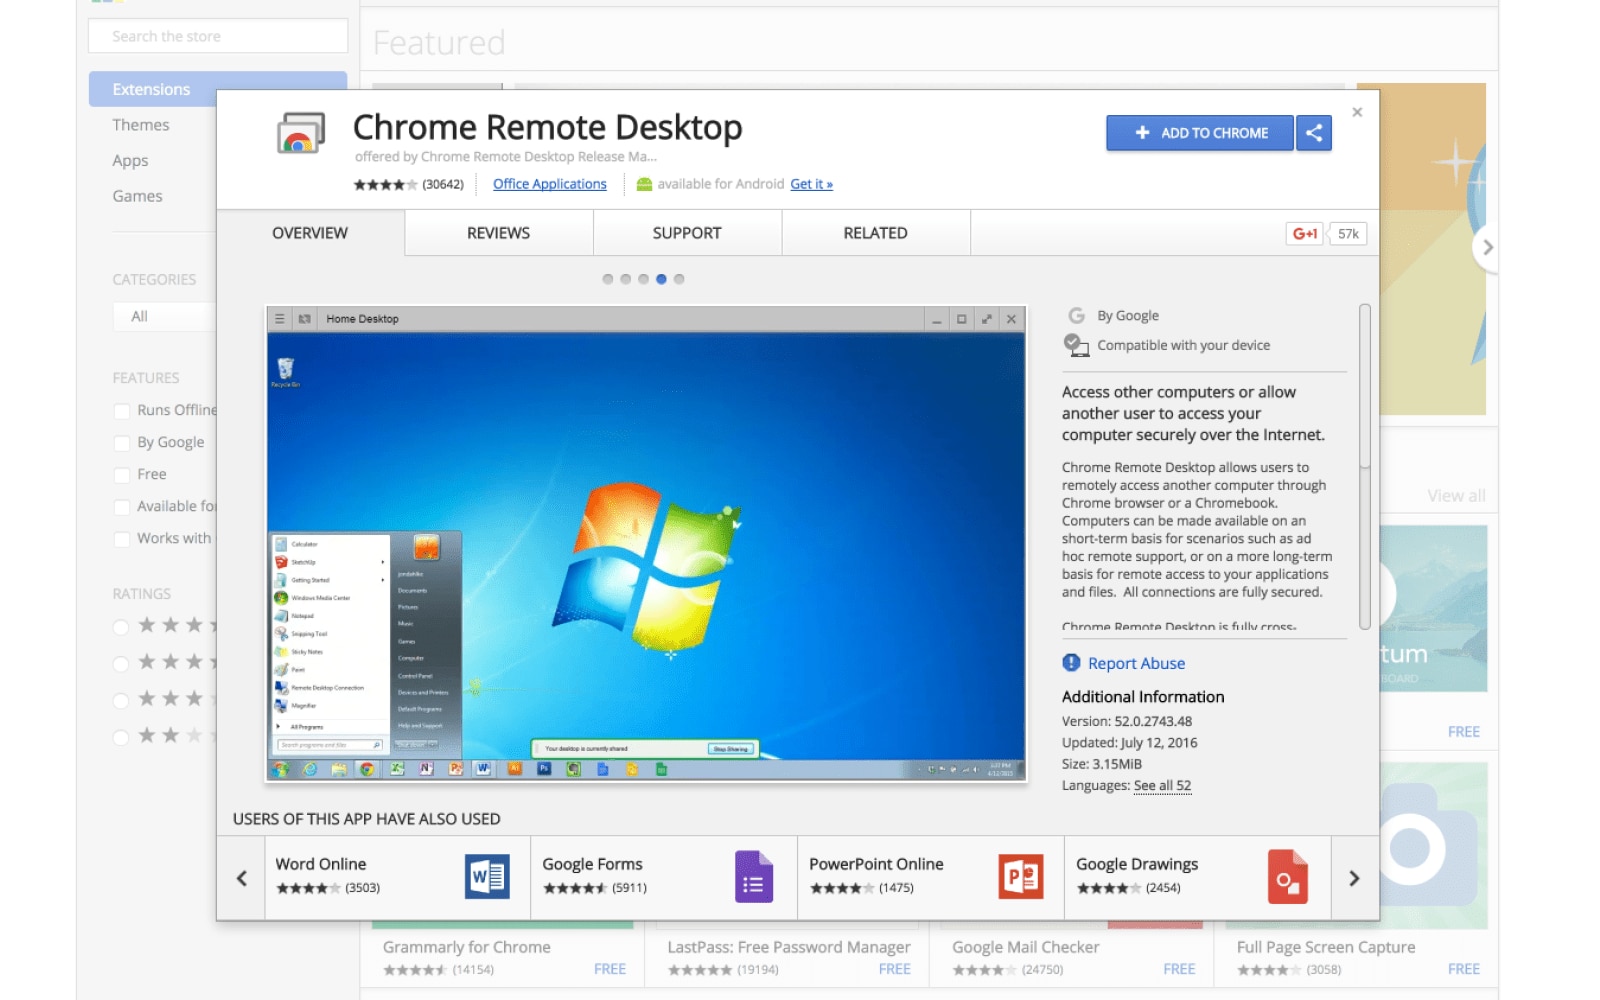1600x1000 pixels.
Task: Click the Report Abuse exclamation icon
Action: tap(1071, 662)
